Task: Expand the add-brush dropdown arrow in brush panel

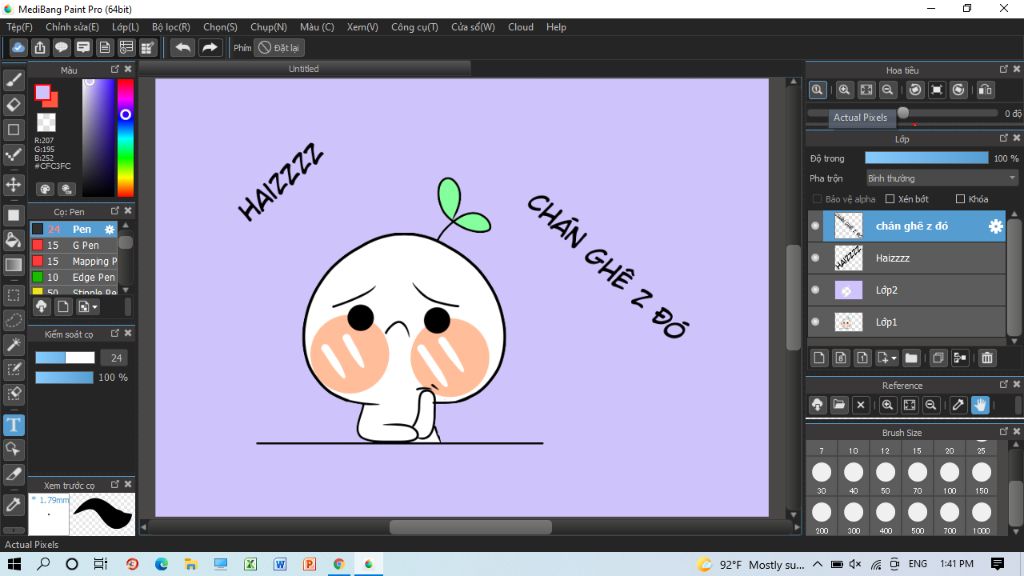Action: pos(95,307)
